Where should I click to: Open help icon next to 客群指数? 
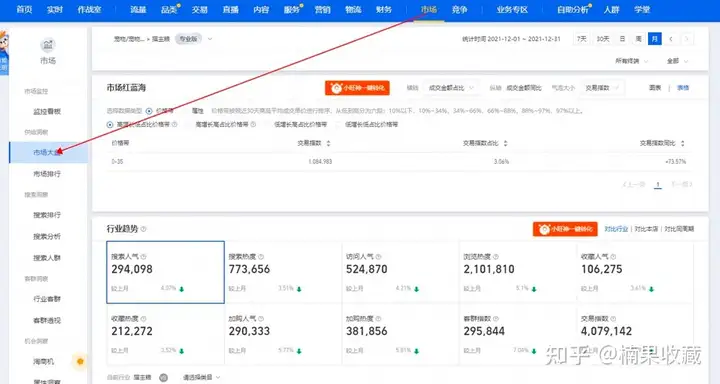click(x=496, y=319)
